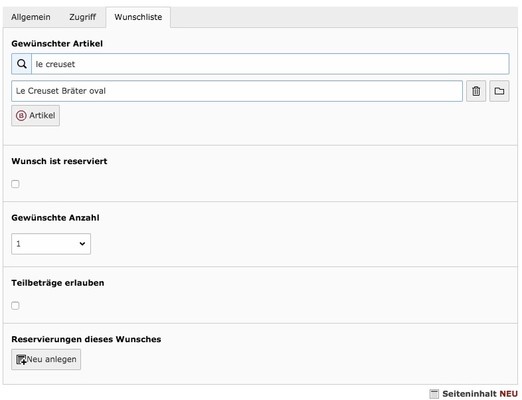This screenshot has width=522, height=400.
Task: Click the magnifier search icon
Action: tap(22, 64)
